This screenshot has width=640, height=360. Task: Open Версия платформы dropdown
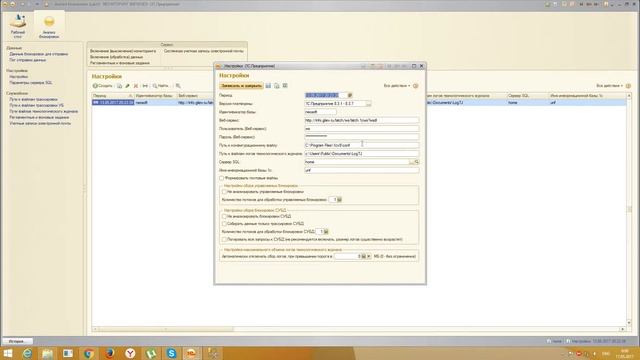pos(368,104)
